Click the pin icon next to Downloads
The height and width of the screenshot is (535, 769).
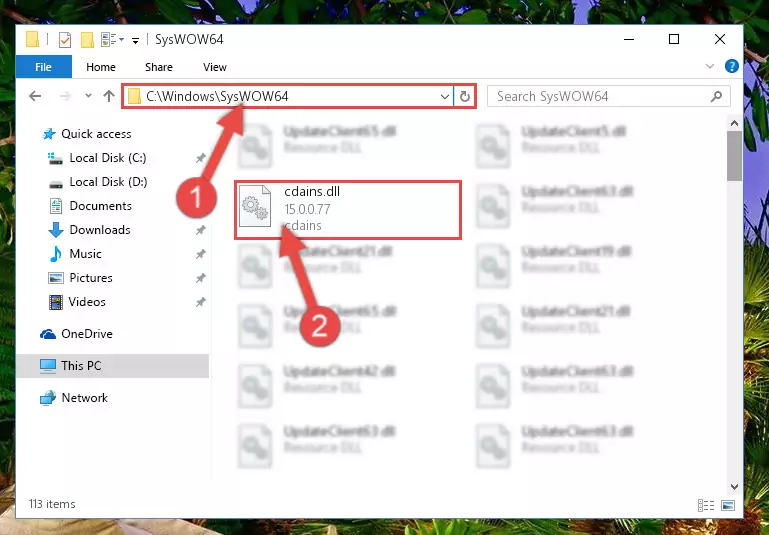pos(200,230)
